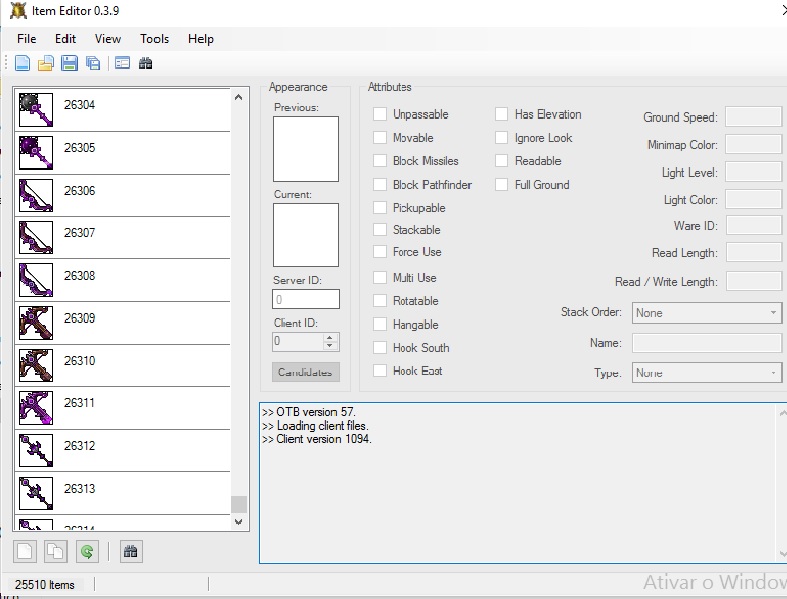Select the purple crossbow sprite for 26311
Viewport: 787px width, 599px height.
click(x=36, y=408)
